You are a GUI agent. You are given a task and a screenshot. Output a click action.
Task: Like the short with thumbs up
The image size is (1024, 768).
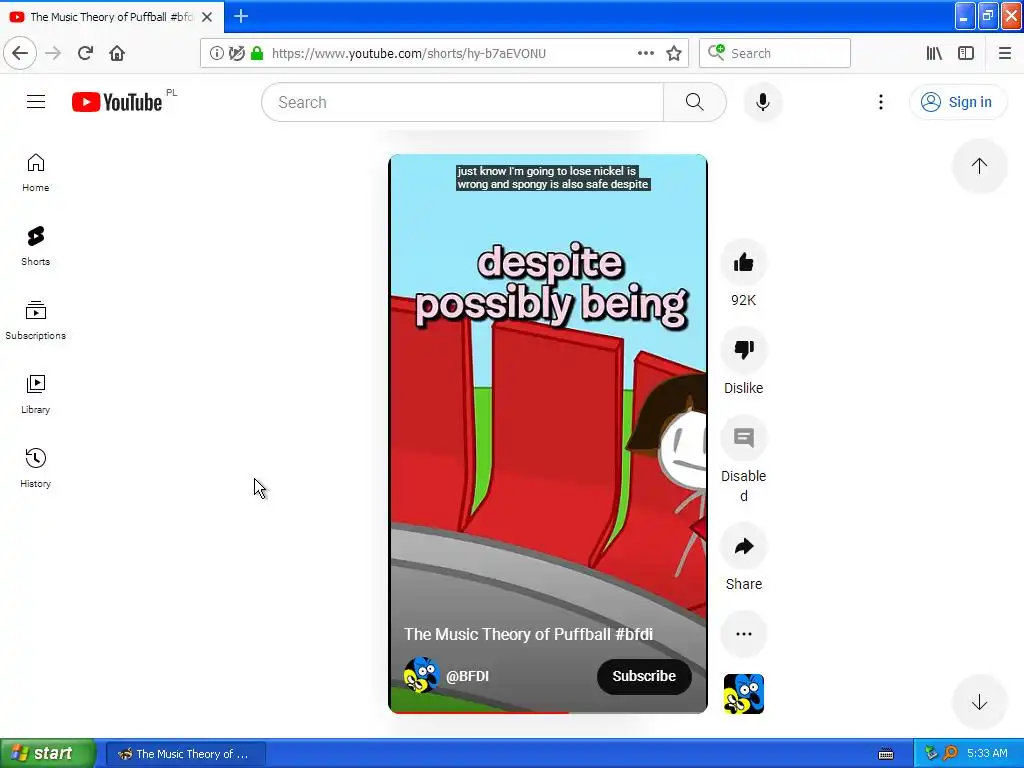tap(743, 263)
